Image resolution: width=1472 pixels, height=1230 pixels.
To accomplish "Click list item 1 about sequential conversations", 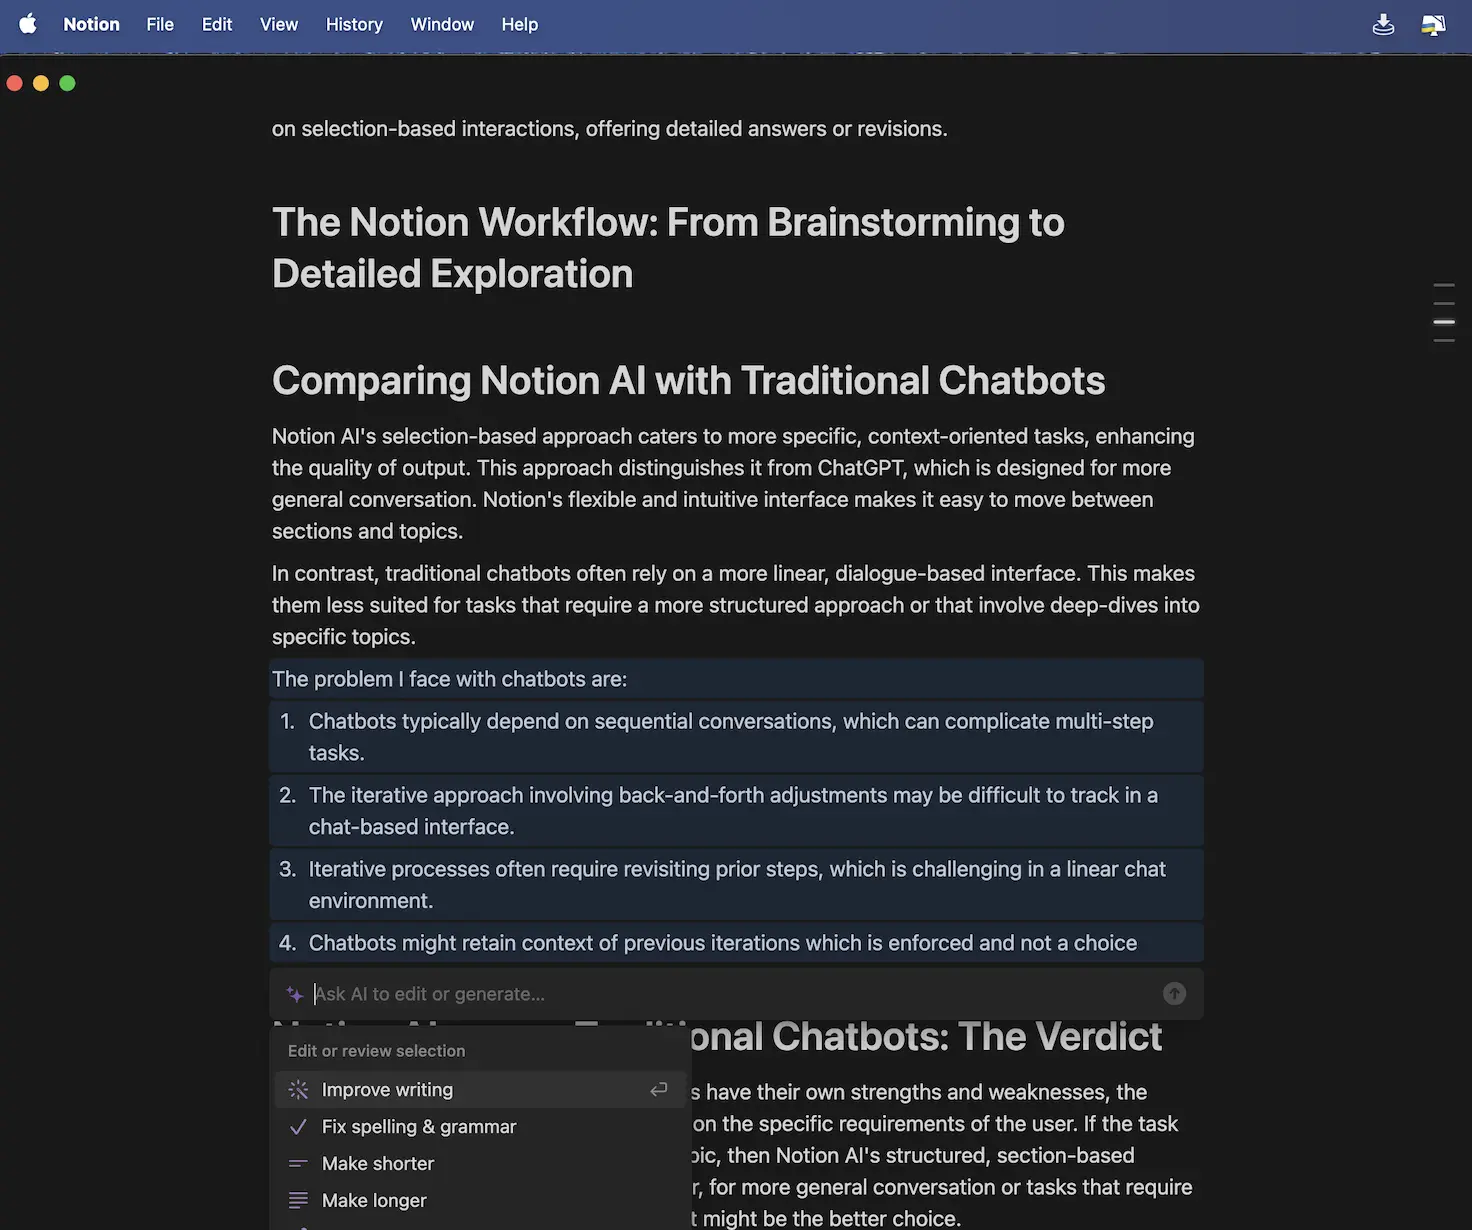I will [x=736, y=737].
